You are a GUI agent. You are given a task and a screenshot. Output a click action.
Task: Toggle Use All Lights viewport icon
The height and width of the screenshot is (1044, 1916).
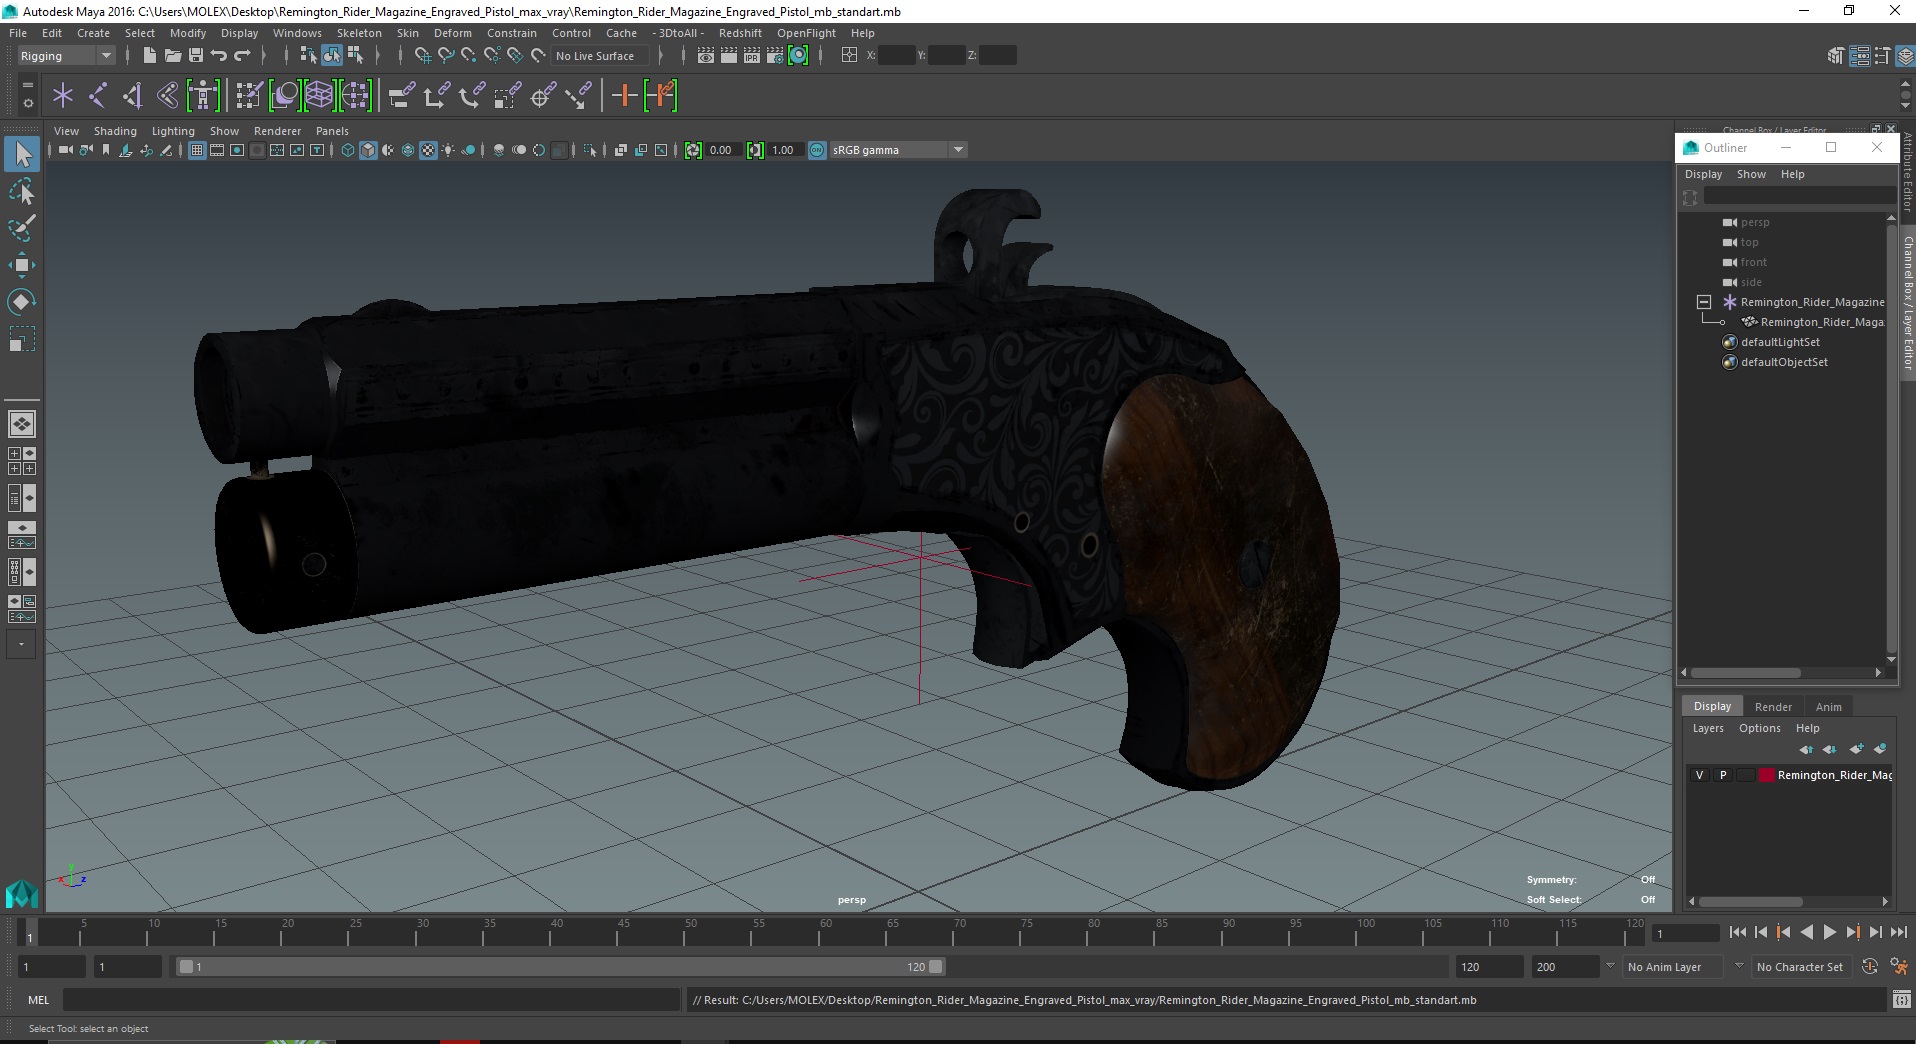[448, 150]
